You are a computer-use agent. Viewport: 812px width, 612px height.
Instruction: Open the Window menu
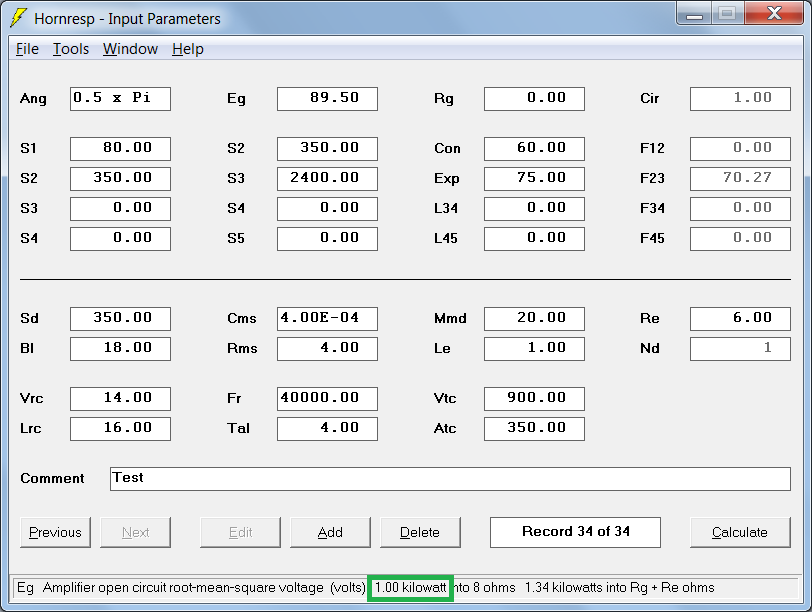coord(130,49)
